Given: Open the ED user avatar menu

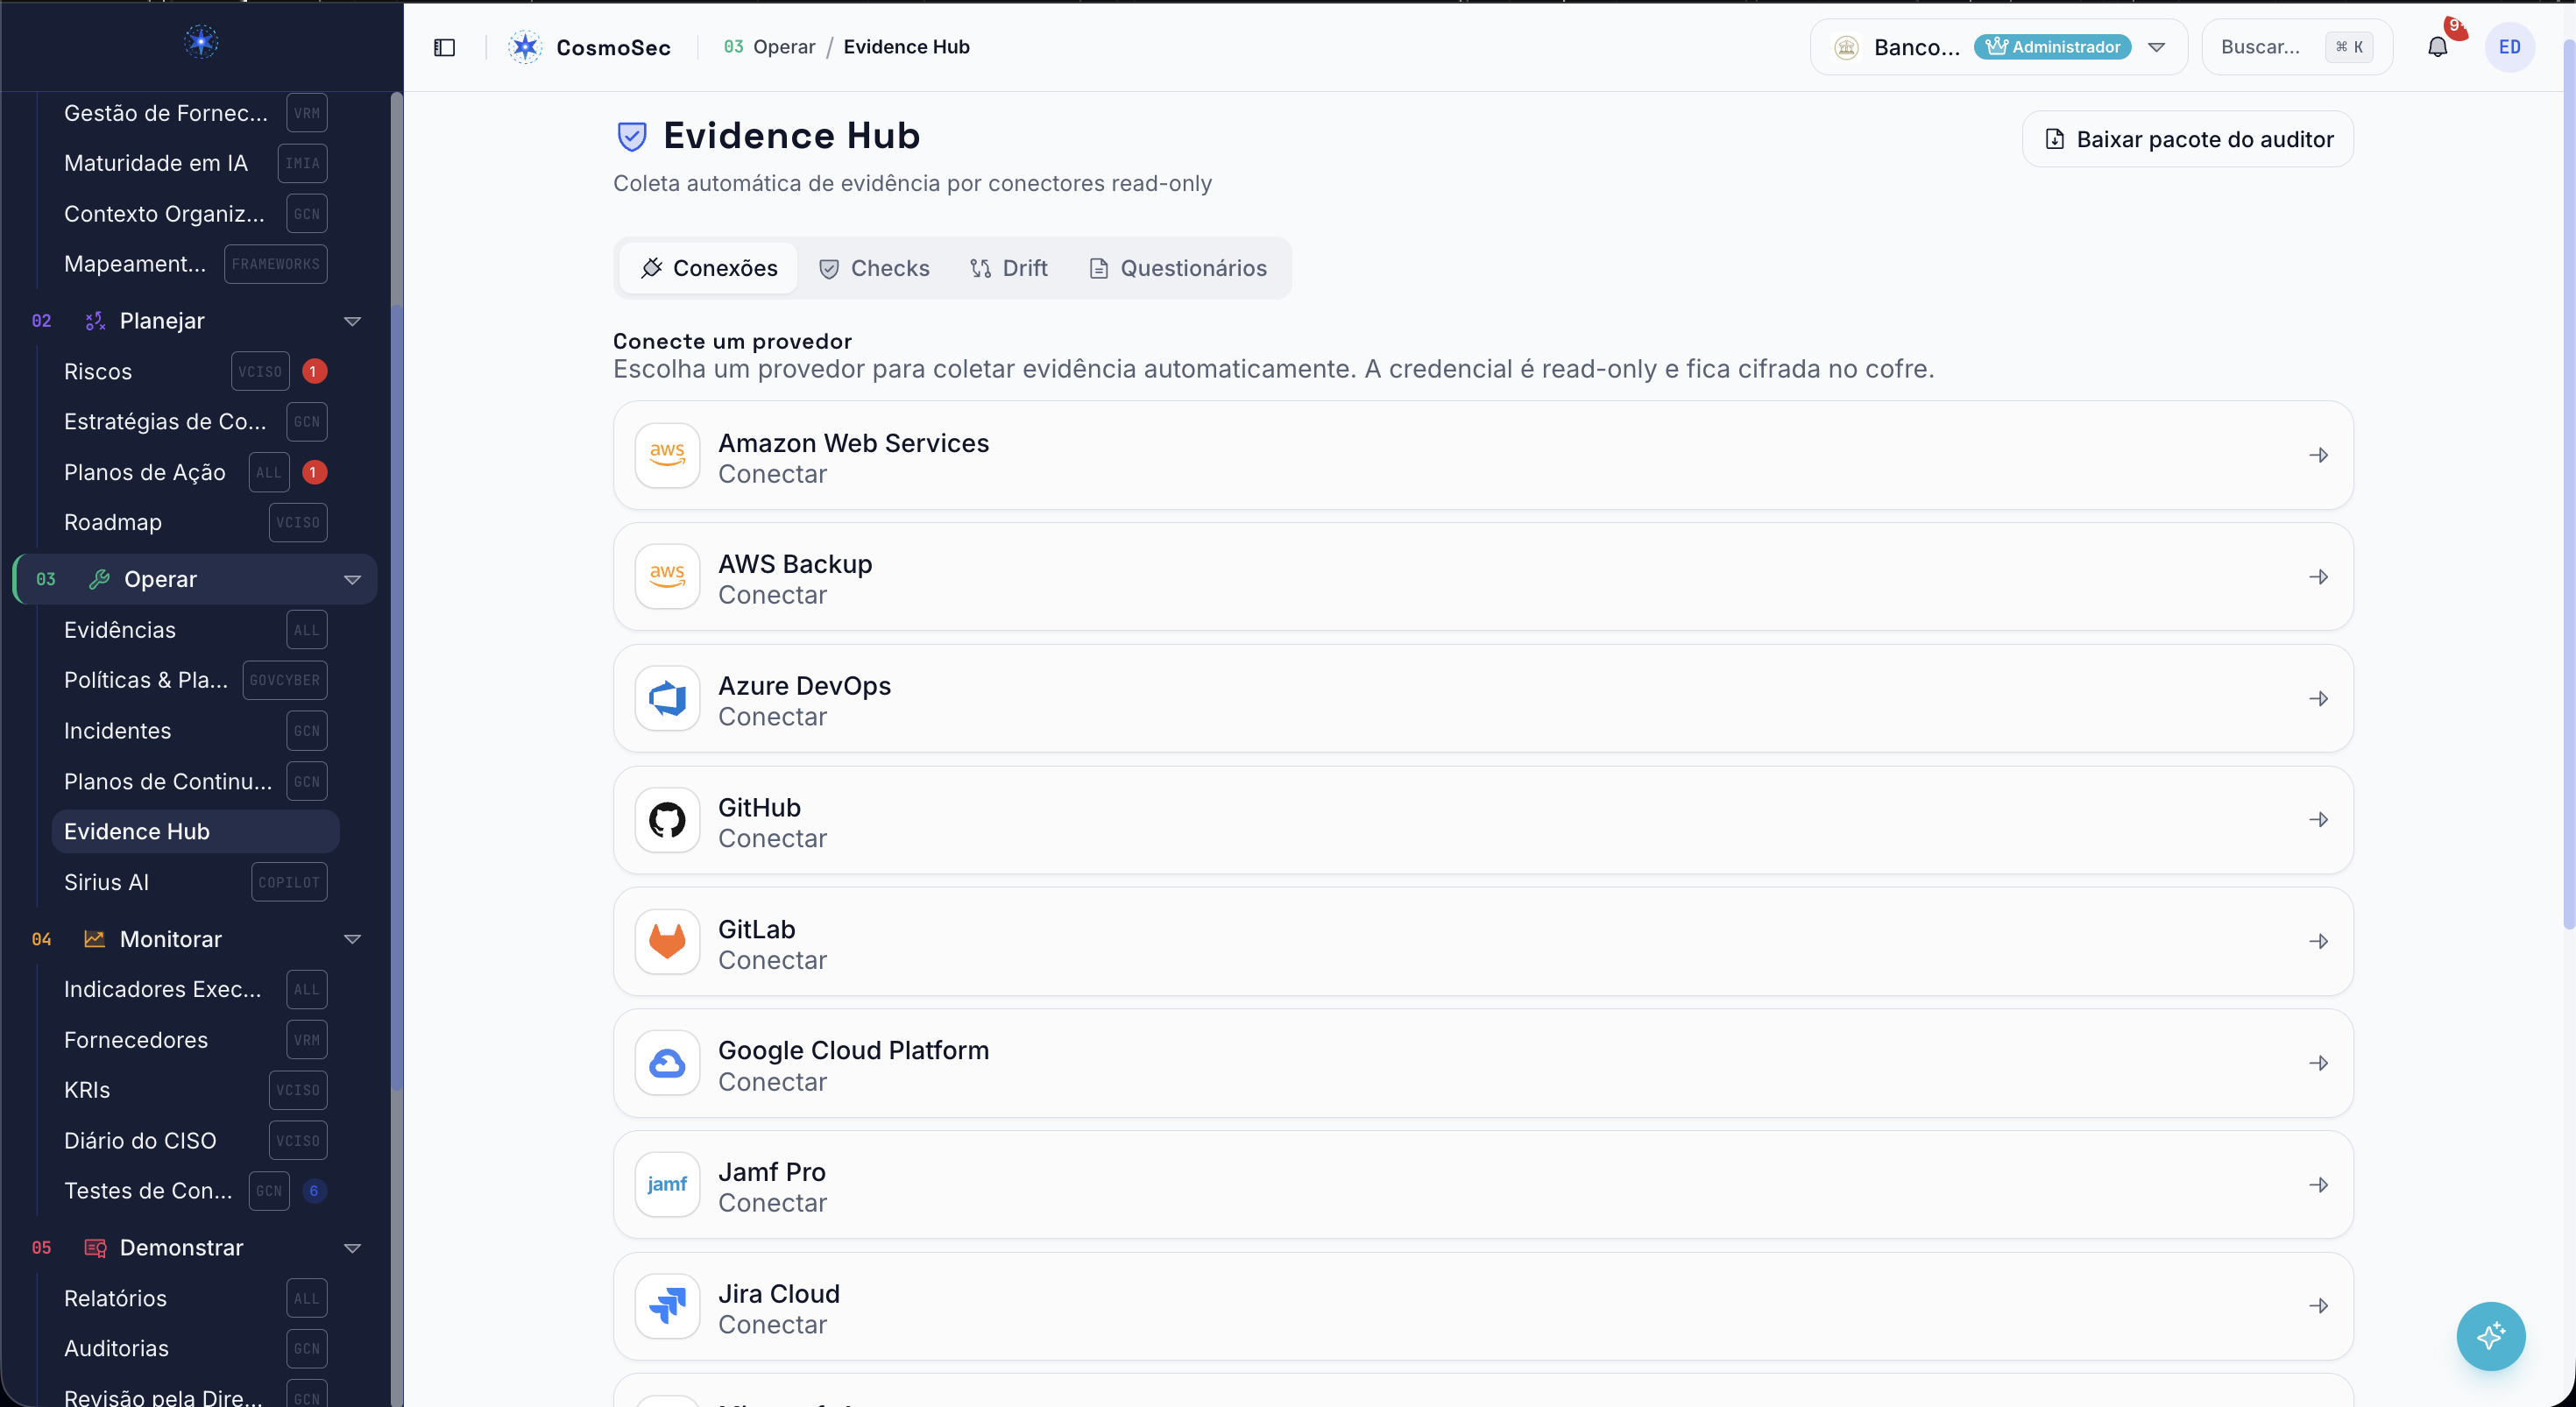Looking at the screenshot, I should 2509,47.
